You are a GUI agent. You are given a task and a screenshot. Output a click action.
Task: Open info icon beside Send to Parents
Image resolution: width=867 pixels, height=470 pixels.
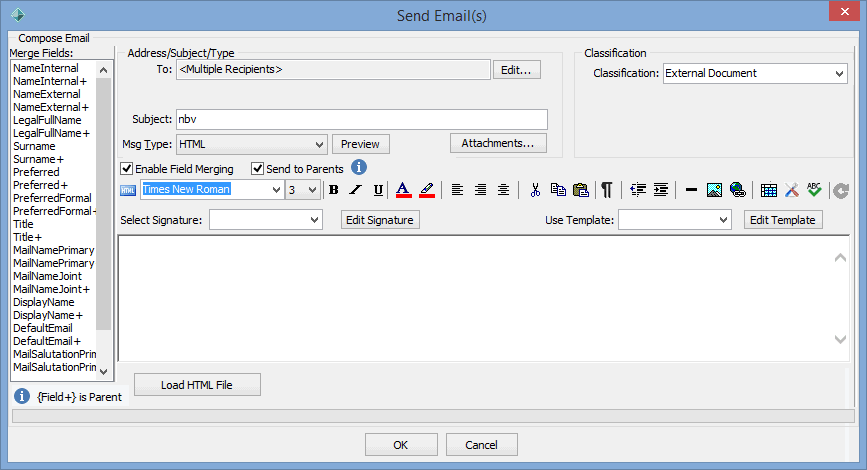[x=359, y=167]
